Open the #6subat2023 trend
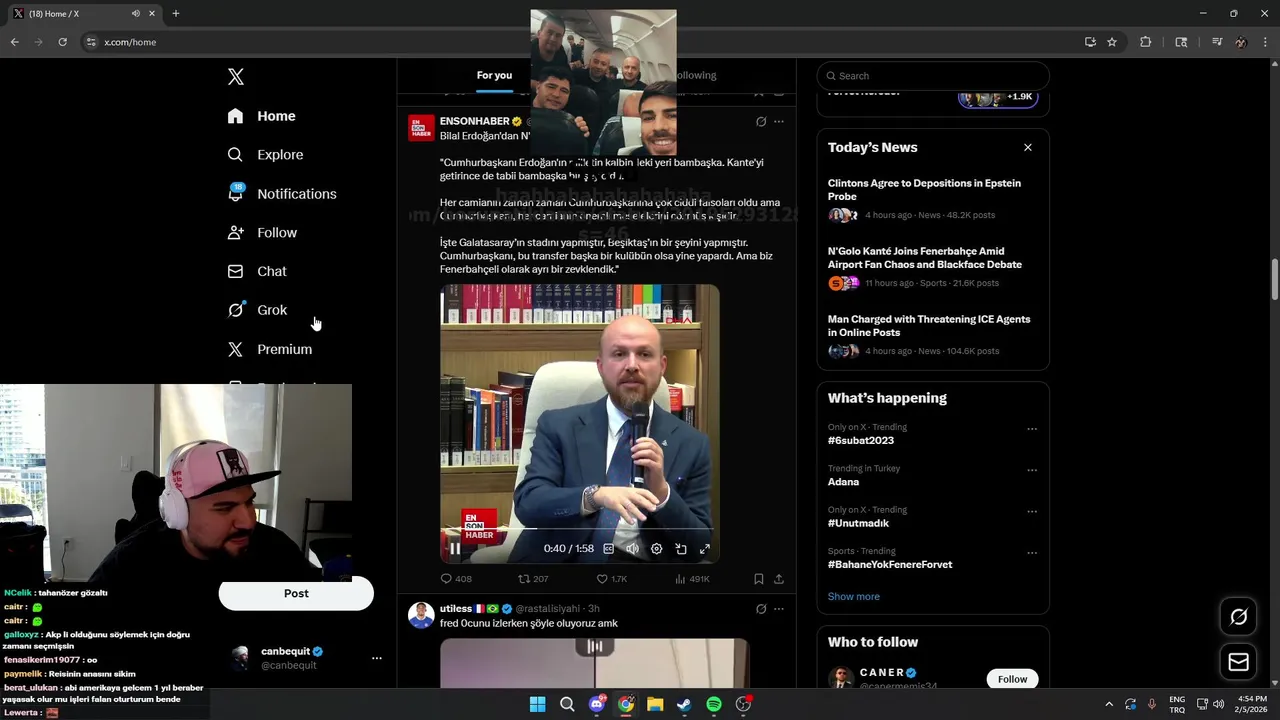This screenshot has height=720, width=1280. tap(861, 440)
